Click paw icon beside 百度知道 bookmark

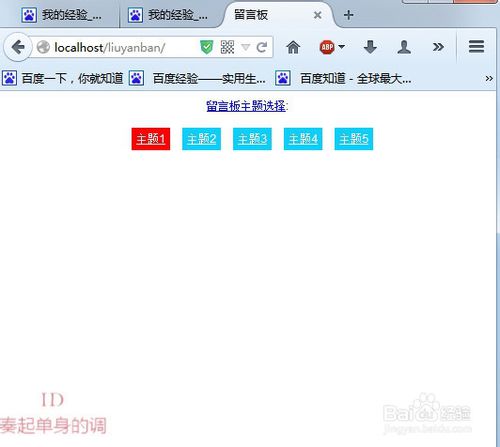pyautogui.click(x=283, y=79)
